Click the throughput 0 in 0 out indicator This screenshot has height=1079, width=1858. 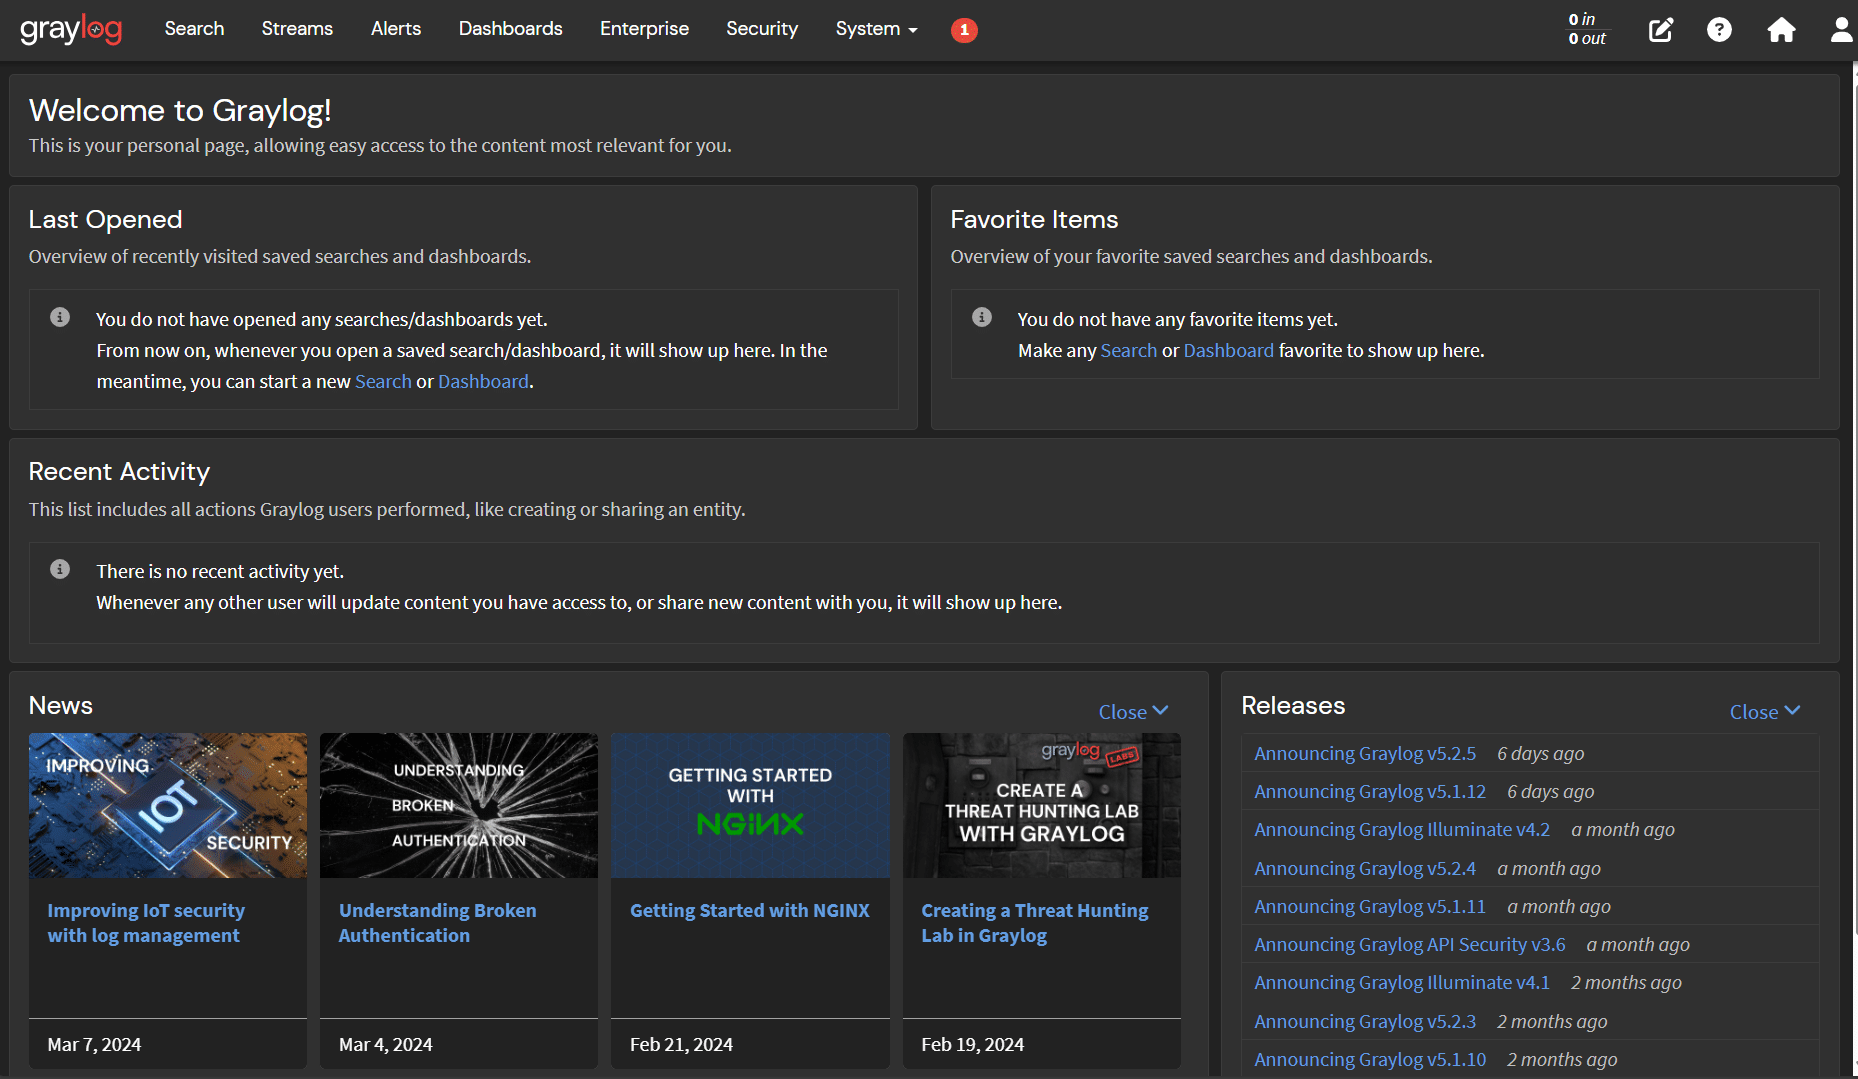(1587, 29)
